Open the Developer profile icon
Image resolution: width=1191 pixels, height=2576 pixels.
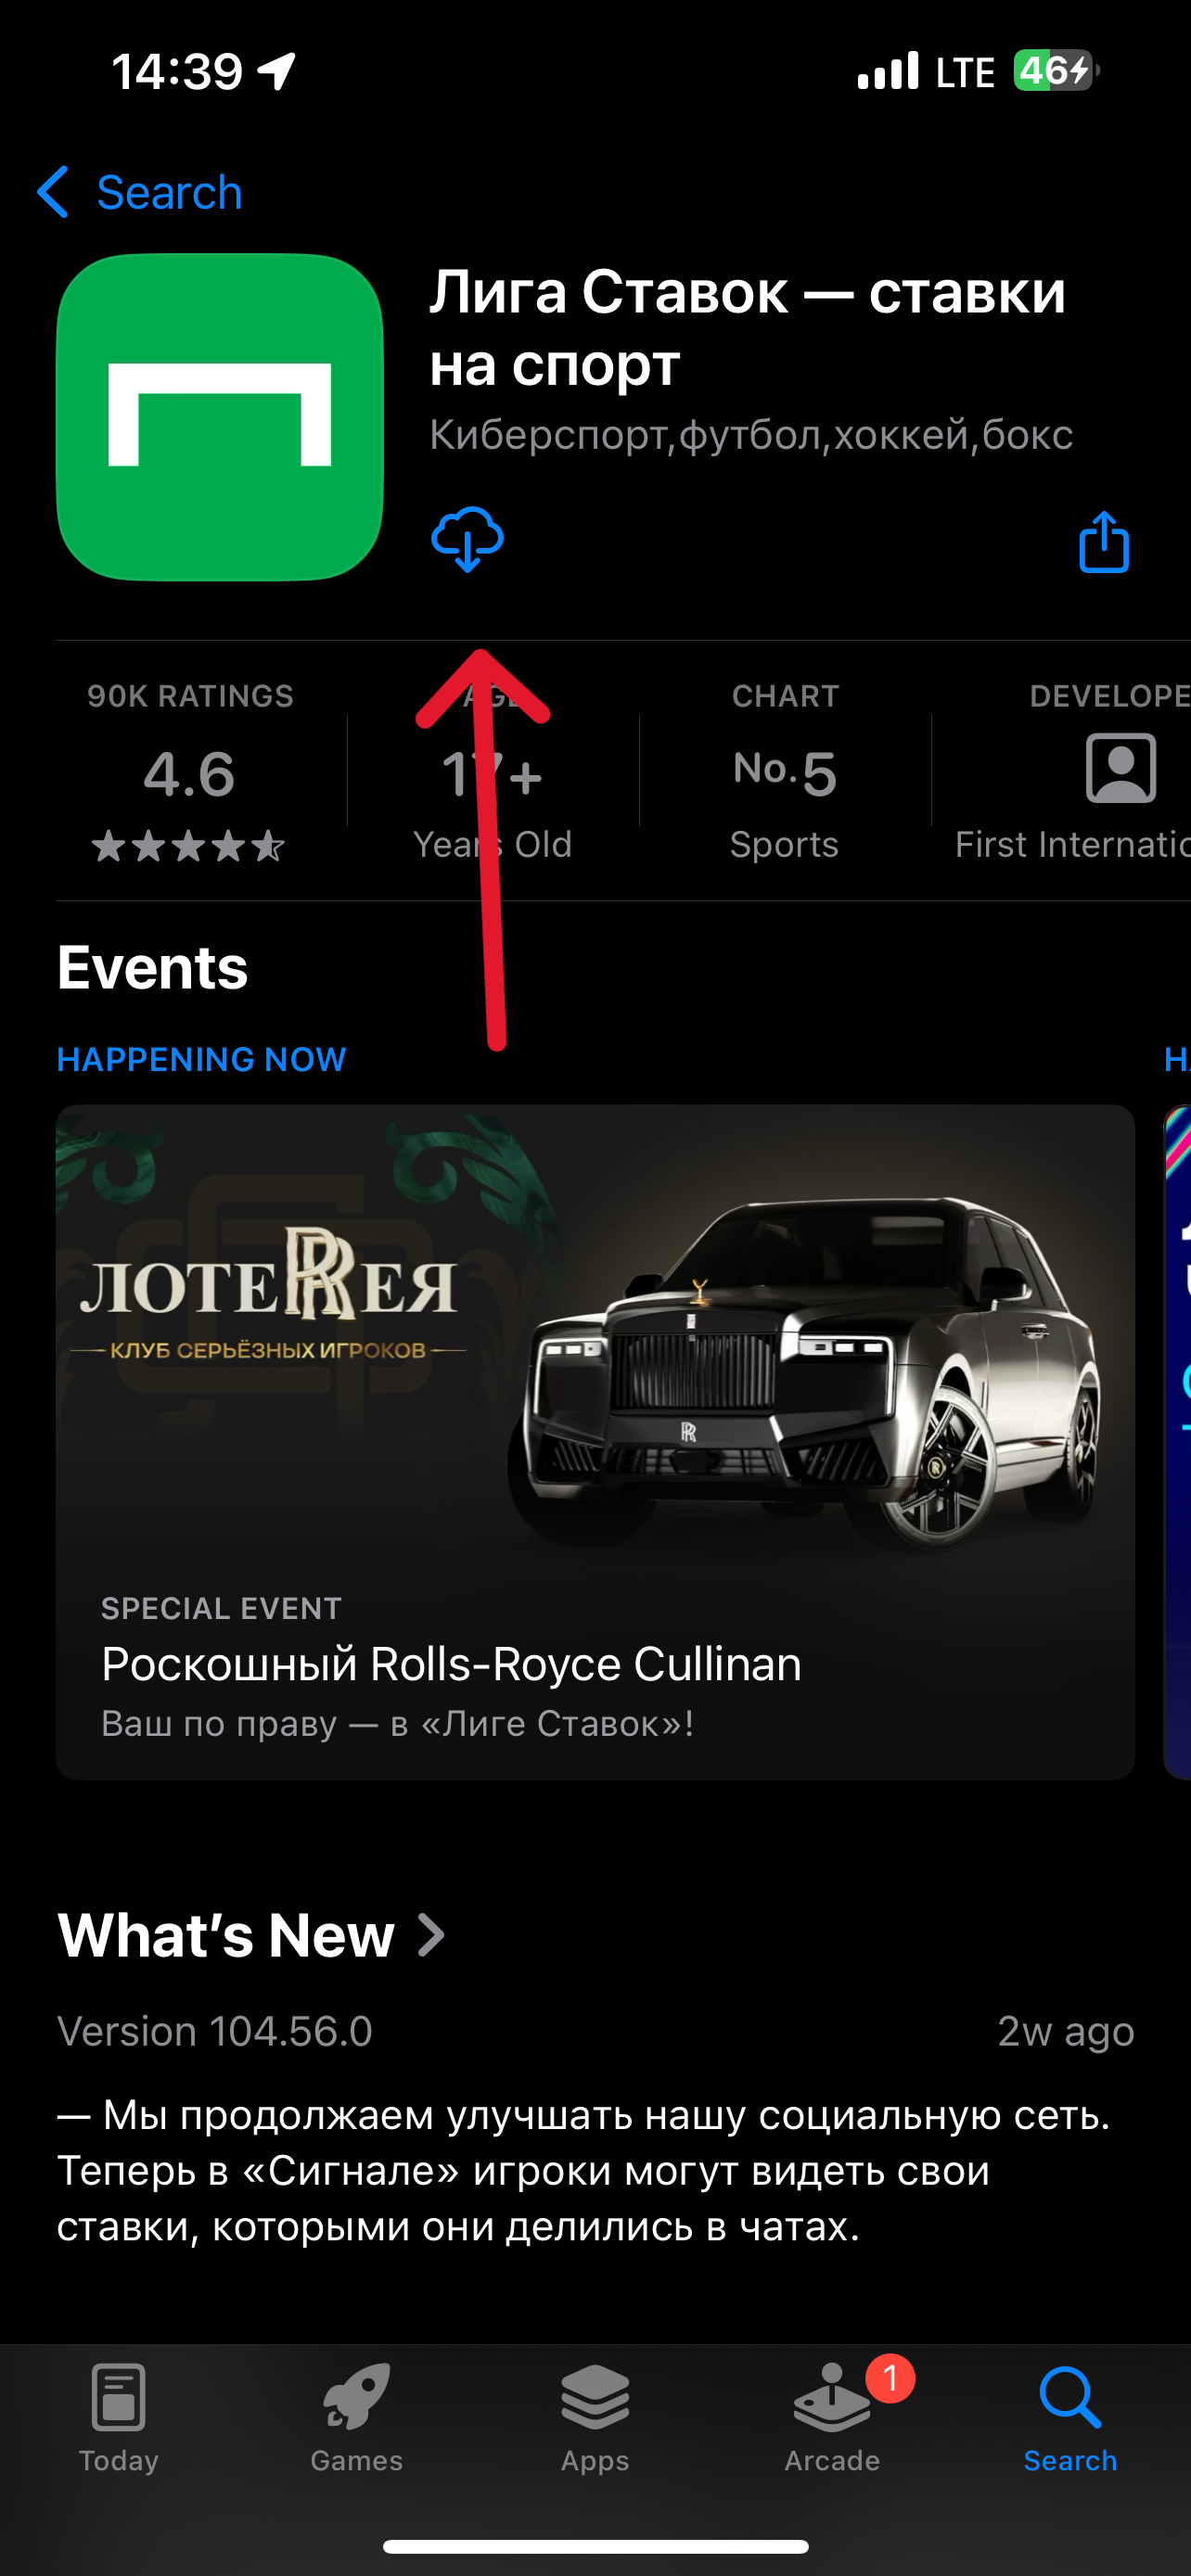point(1121,768)
